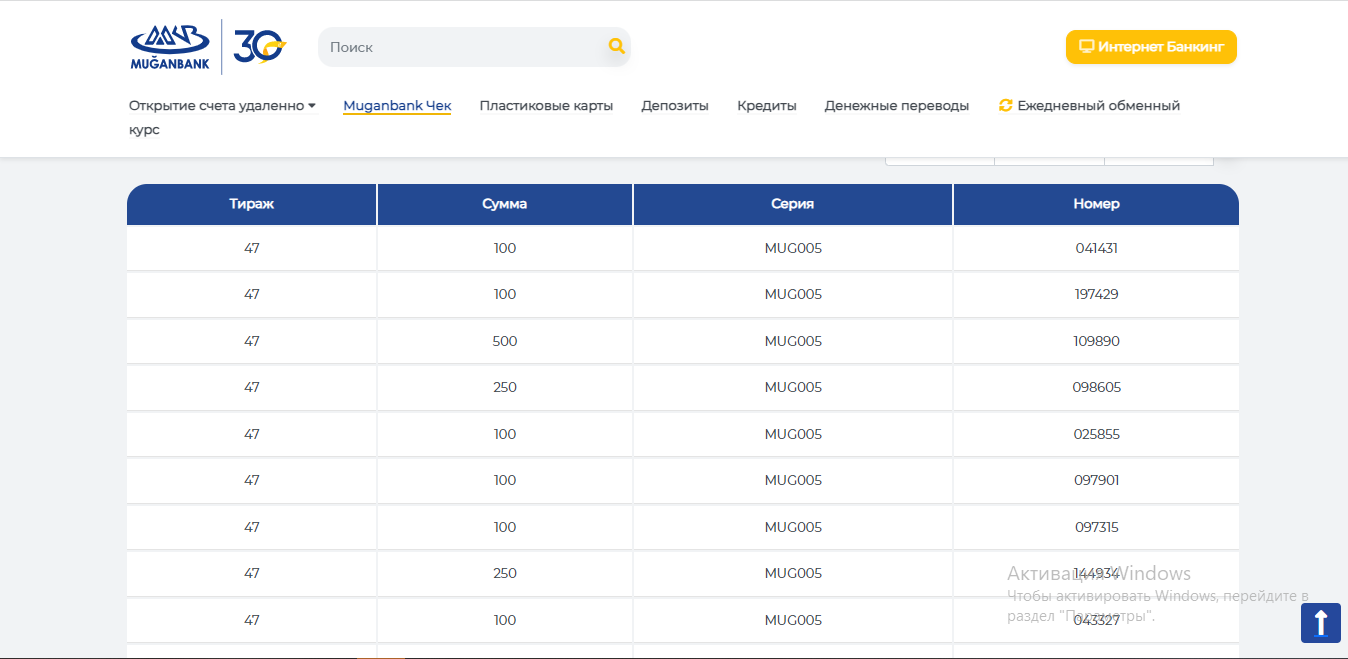The width and height of the screenshot is (1348, 659).
Task: Click the monitor icon in Интернет Банкинг
Action: tap(1086, 47)
